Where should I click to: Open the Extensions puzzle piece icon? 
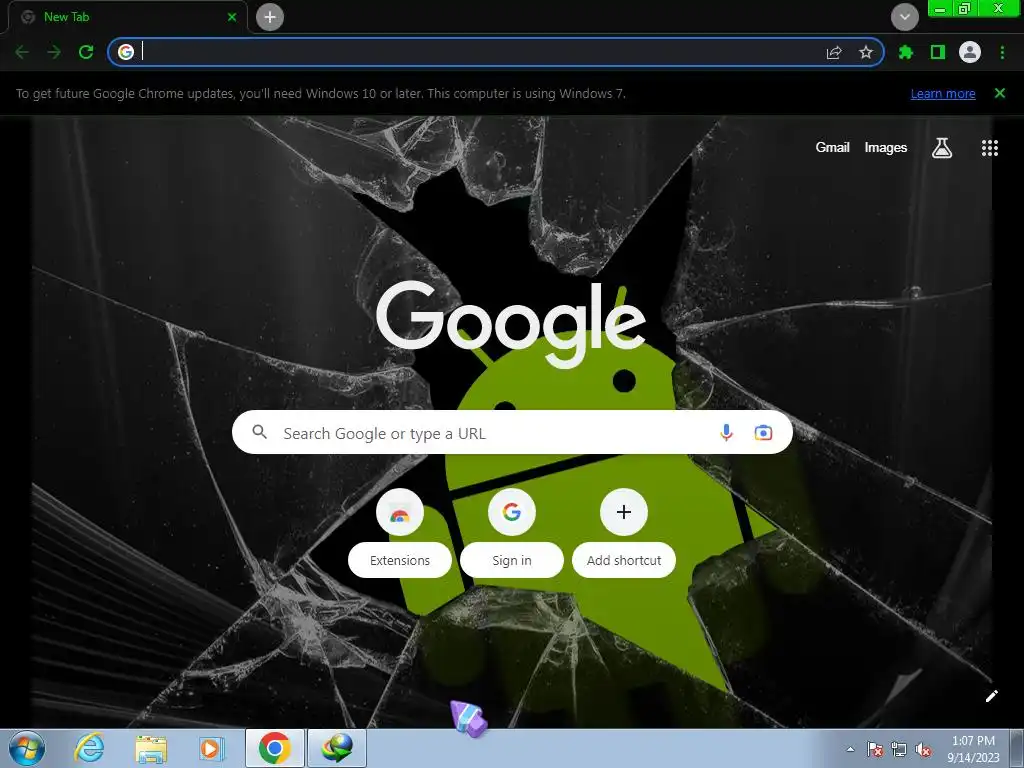pyautogui.click(x=906, y=52)
